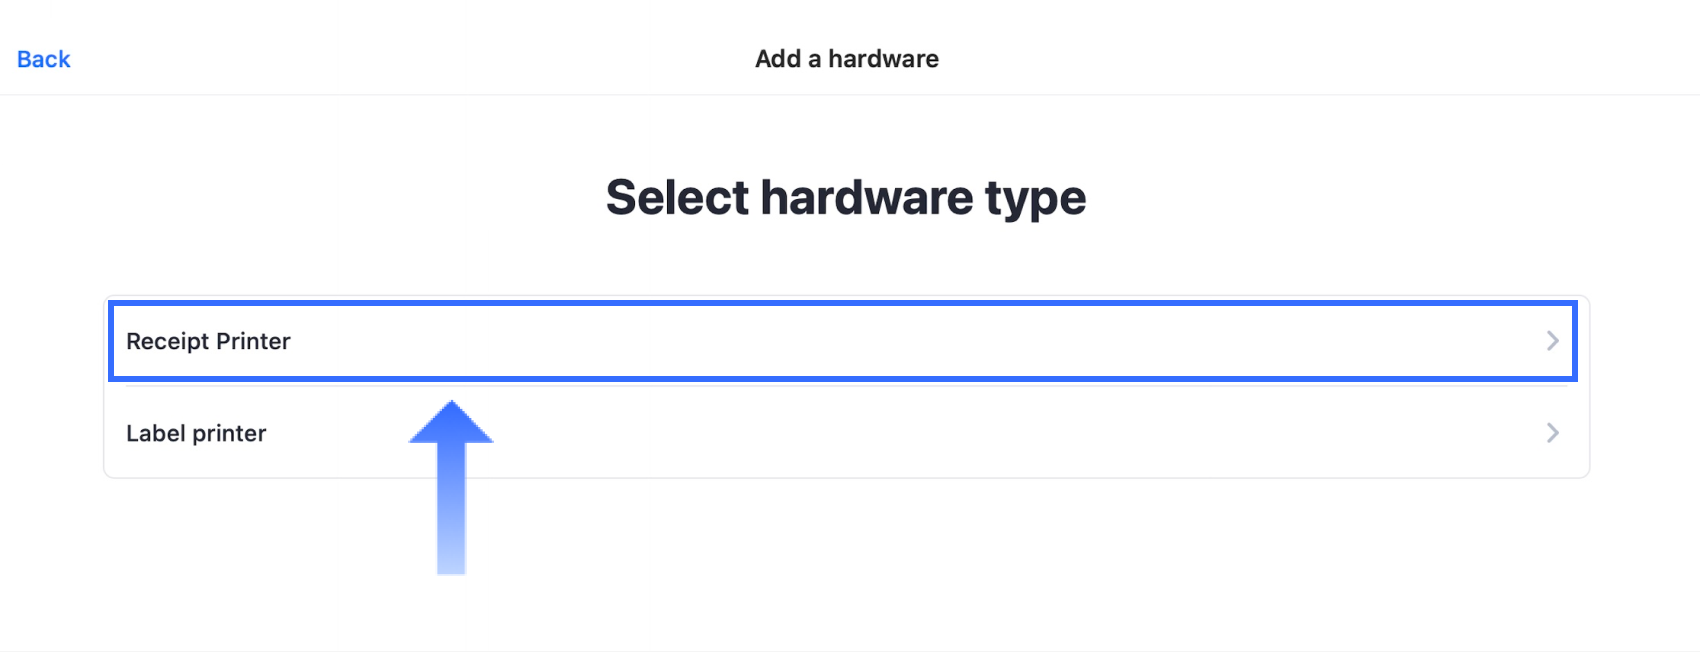Image resolution: width=1700 pixels, height=652 pixels.
Task: Click the Receipt Printer label text
Action: point(208,341)
